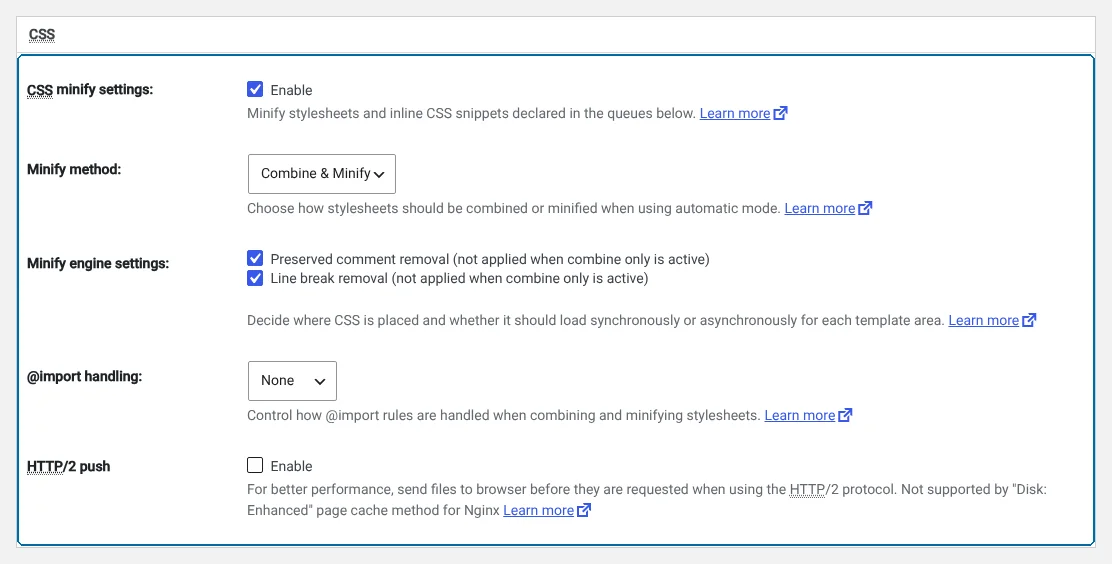Open Learn more link for CSS minify settings
Screen dimensions: 1112x564
735,114
